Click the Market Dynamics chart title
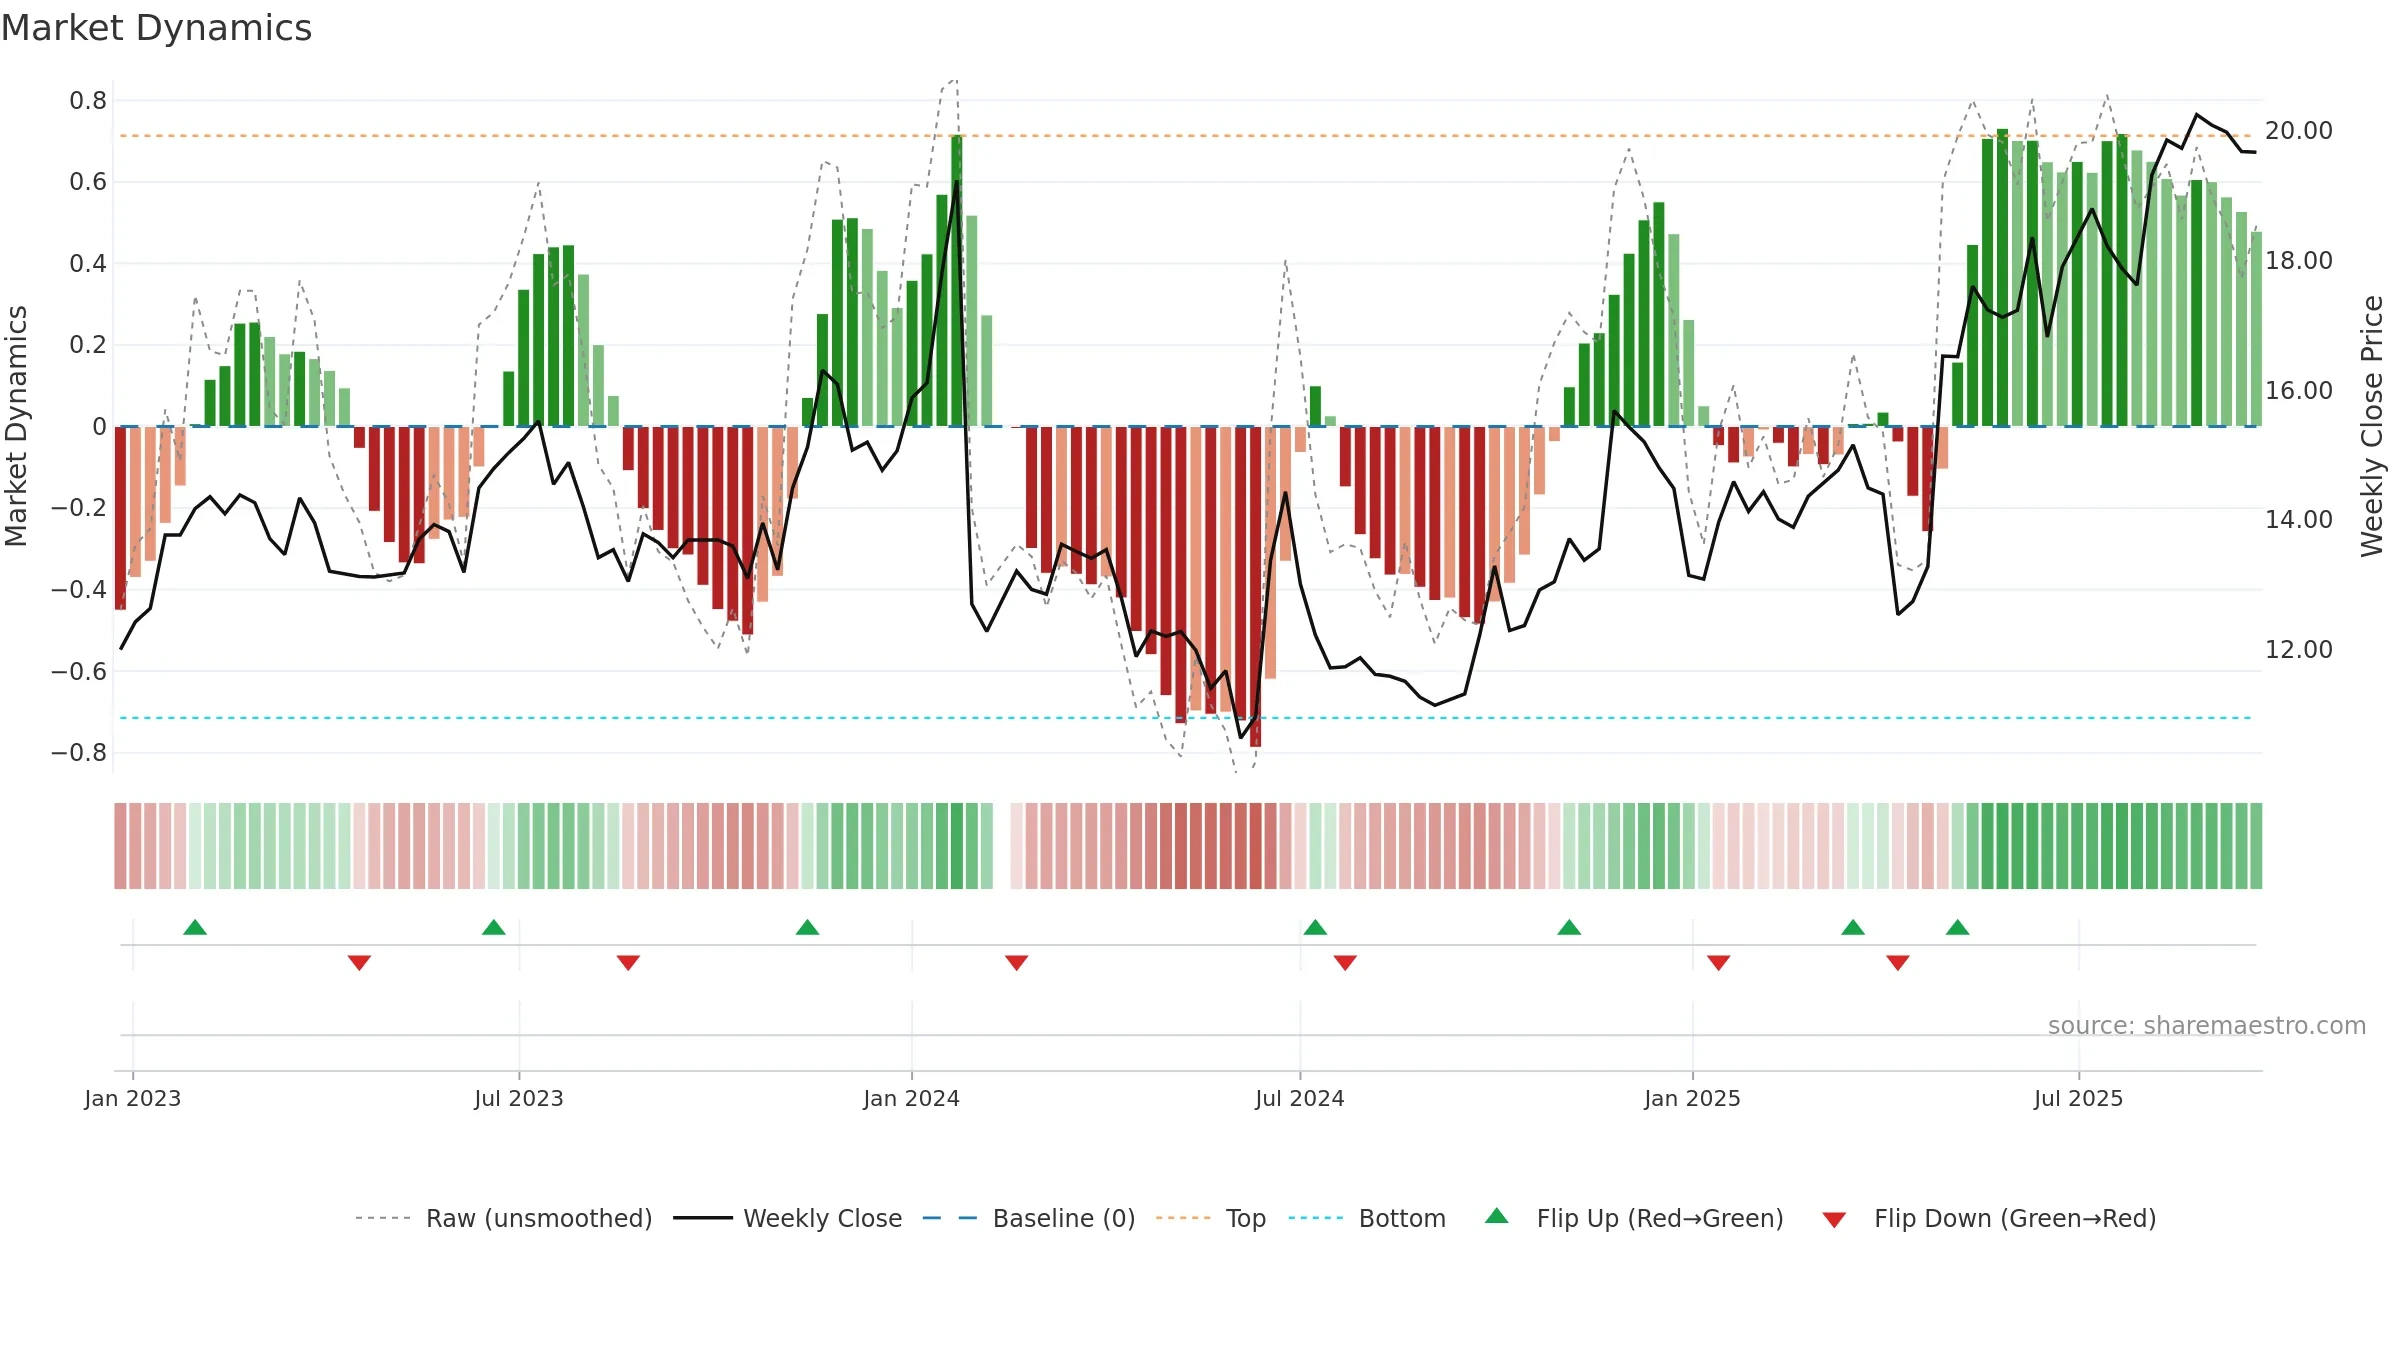 tap(156, 28)
